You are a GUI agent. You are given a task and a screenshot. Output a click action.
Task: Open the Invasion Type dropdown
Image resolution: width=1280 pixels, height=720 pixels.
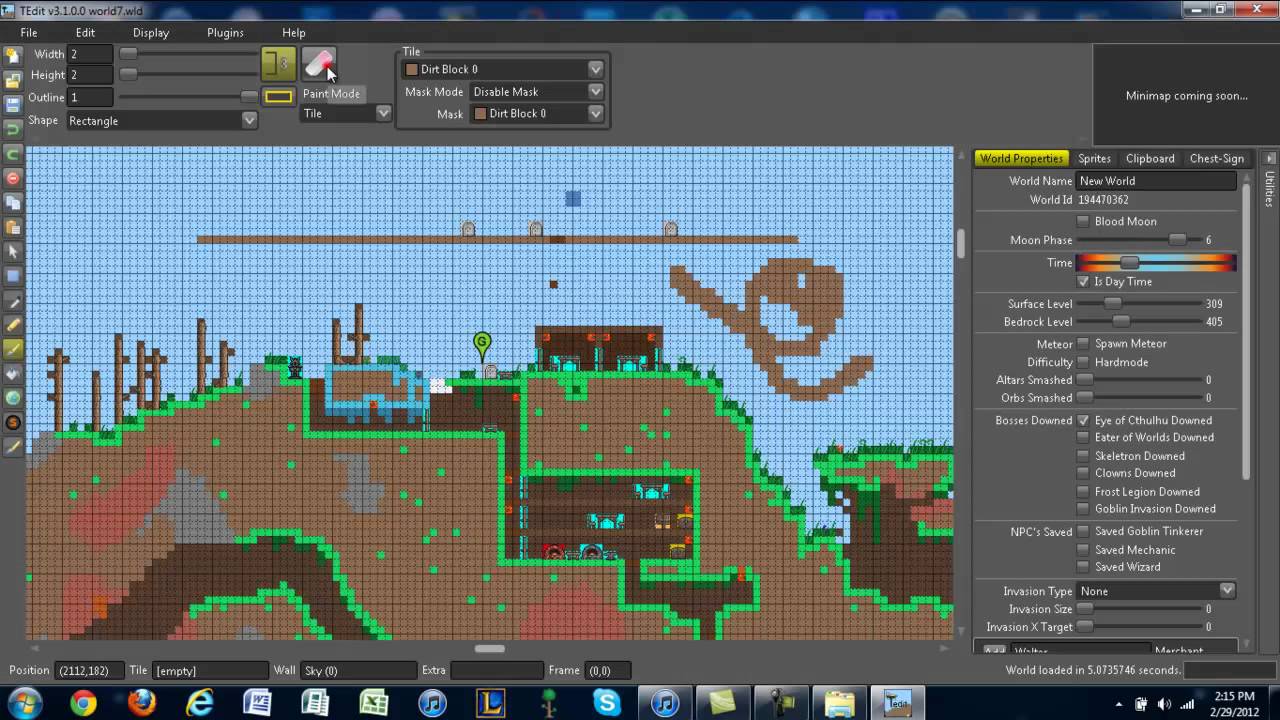[1156, 591]
